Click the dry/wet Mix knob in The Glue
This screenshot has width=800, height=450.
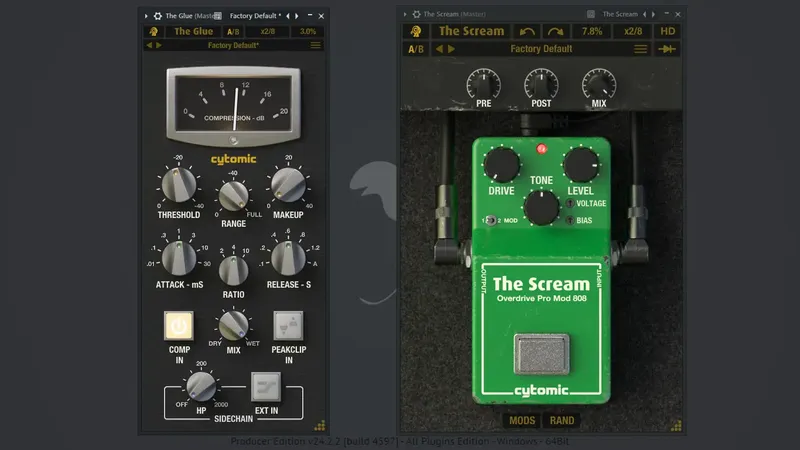pos(233,326)
